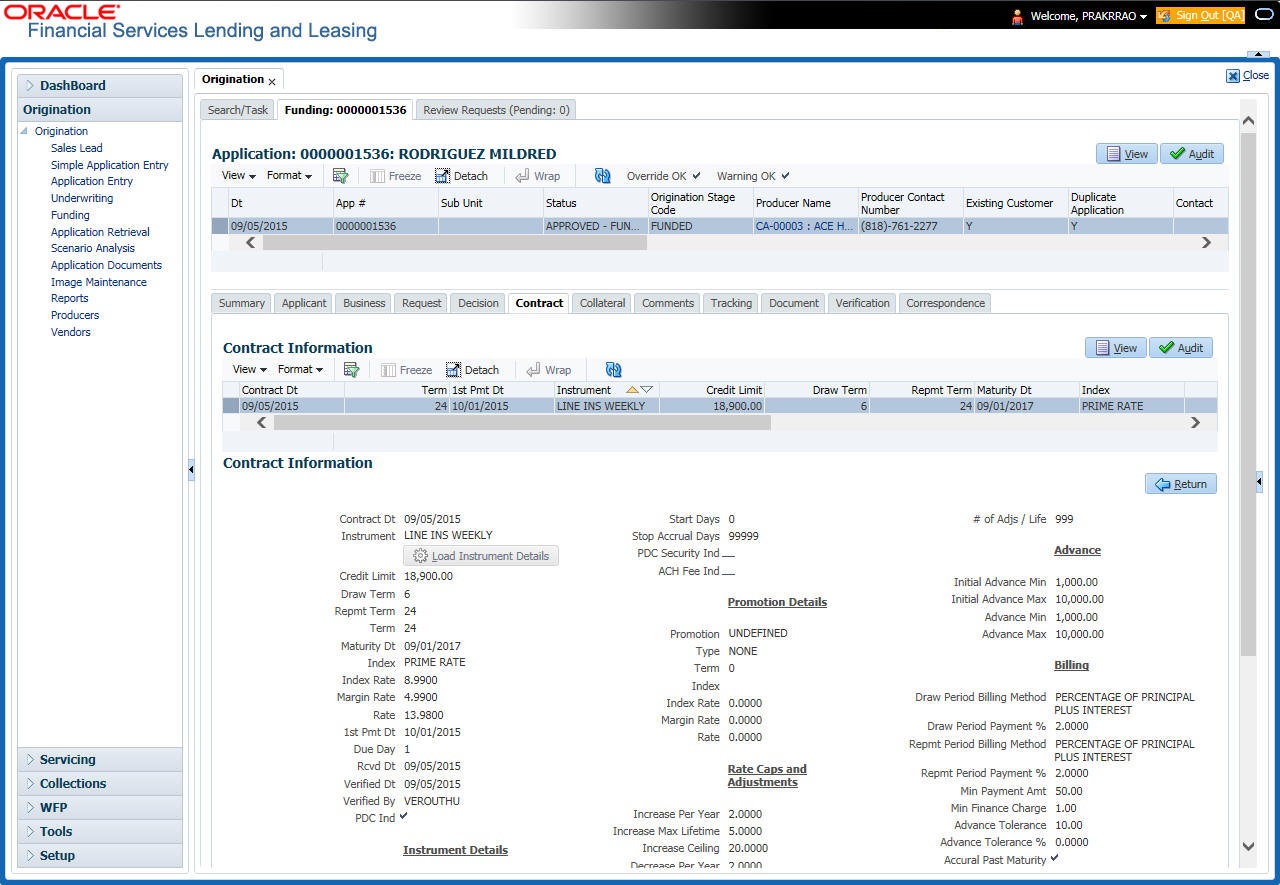This screenshot has width=1280, height=885.
Task: Toggle the Override OK checkbox
Action: click(x=696, y=176)
